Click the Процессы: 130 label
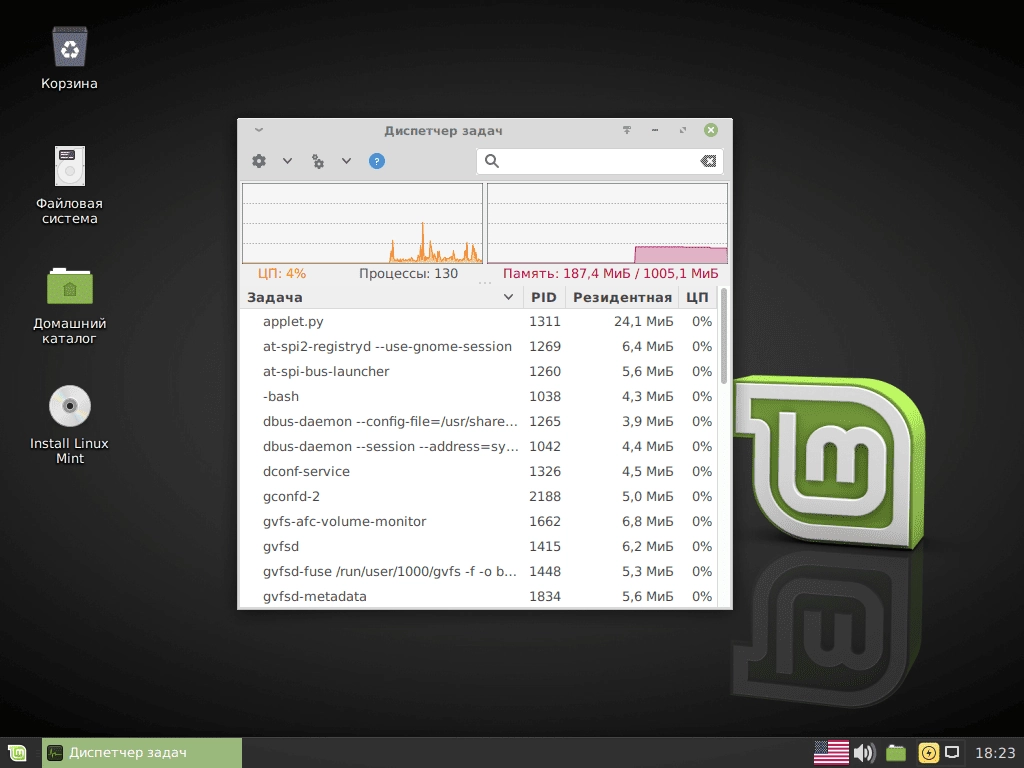The image size is (1024, 768). 408,274
